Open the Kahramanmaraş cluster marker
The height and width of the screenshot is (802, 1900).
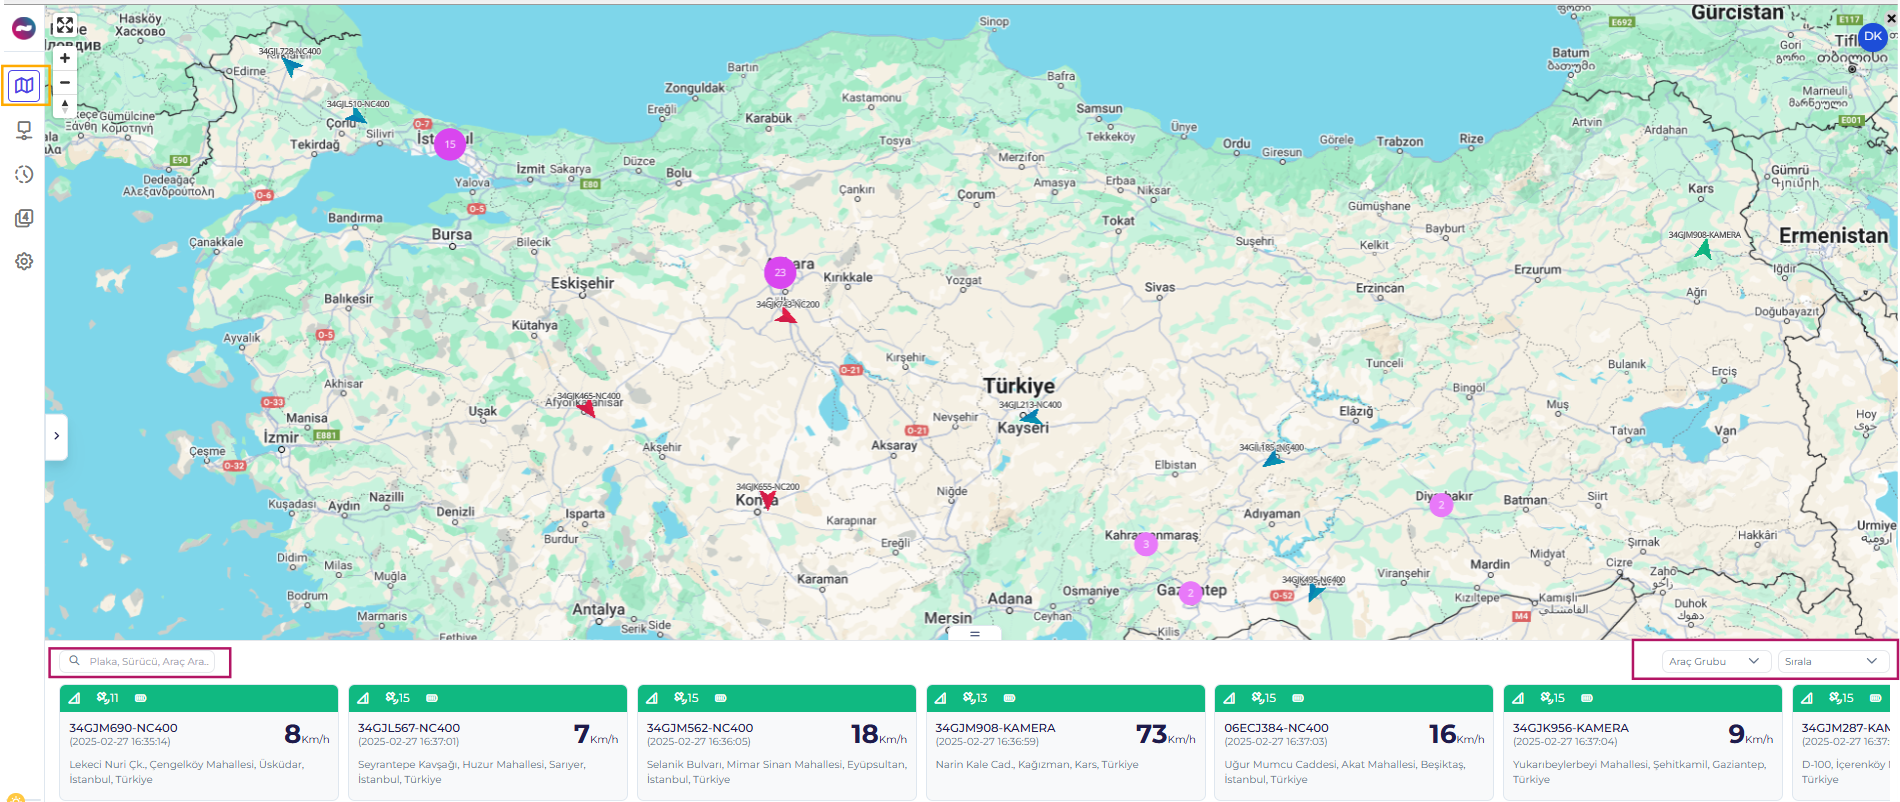tap(1146, 544)
